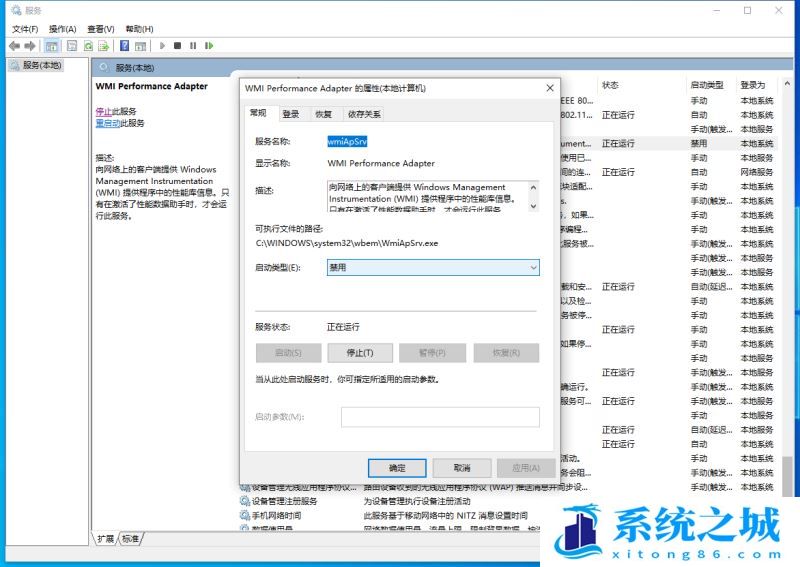Screen dimensions: 800x567
Task: Click the 停止(T) button in the dialog
Action: coord(360,353)
